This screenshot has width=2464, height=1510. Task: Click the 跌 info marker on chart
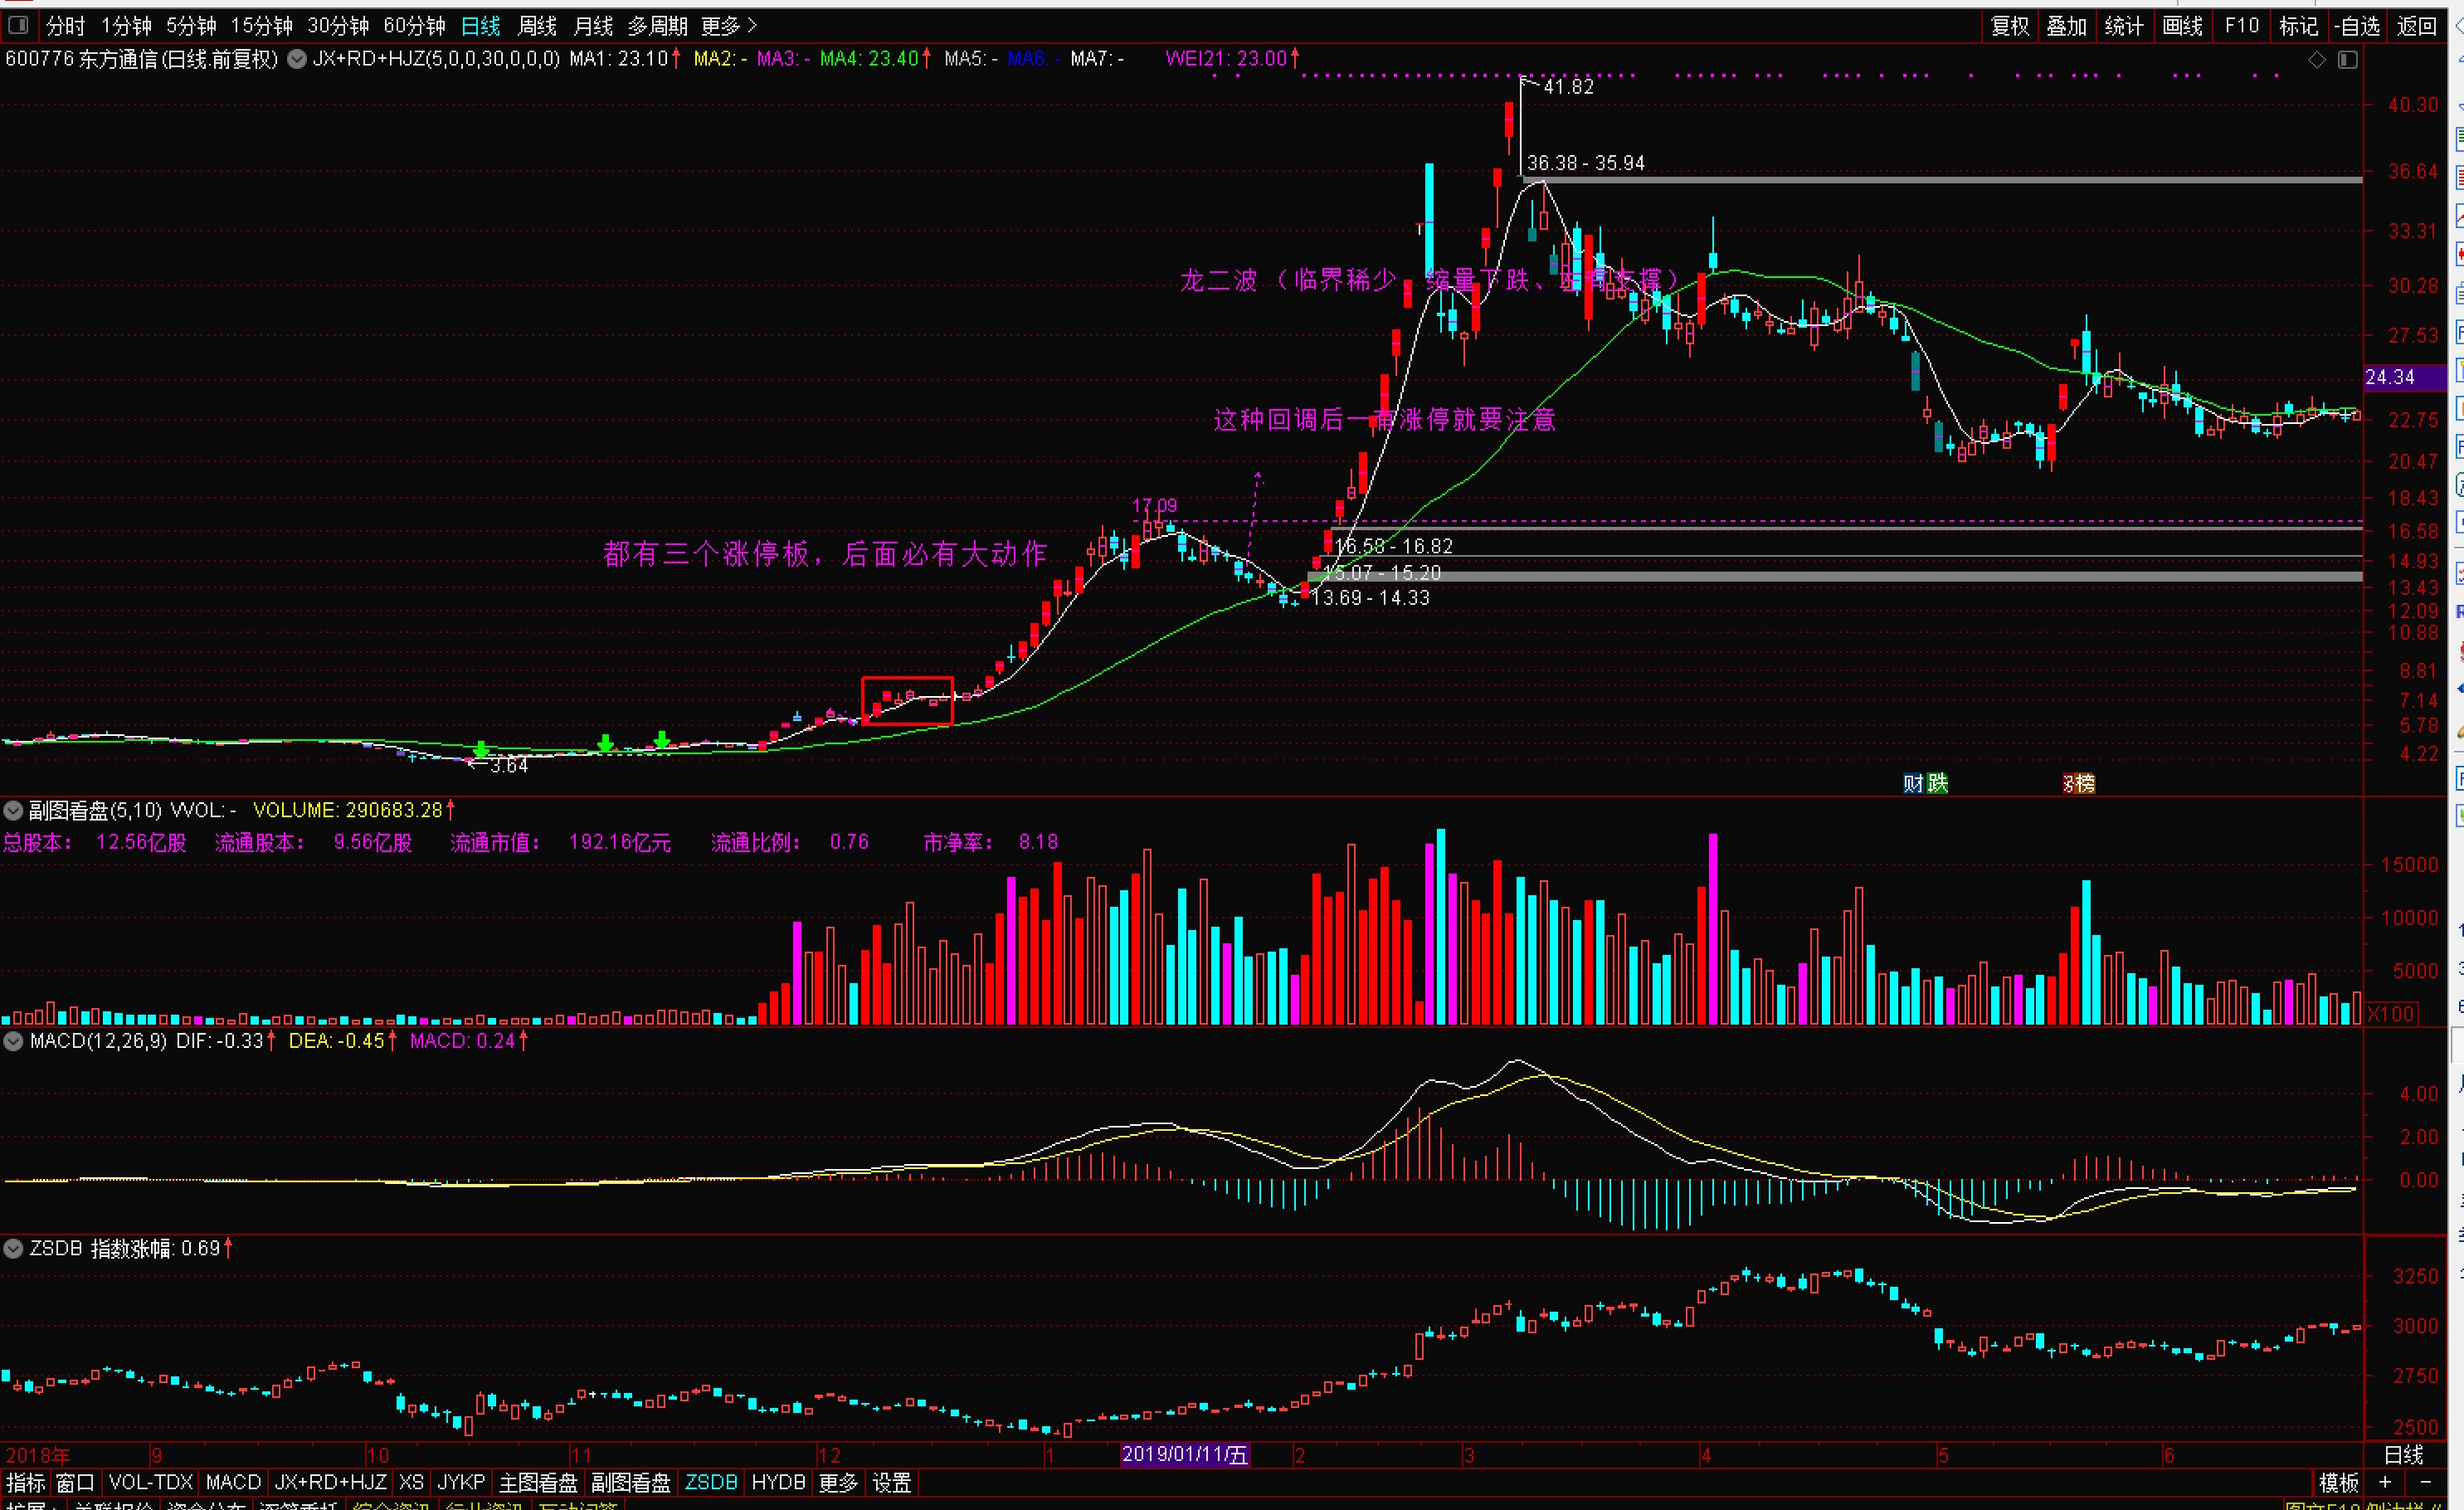click(x=1937, y=783)
